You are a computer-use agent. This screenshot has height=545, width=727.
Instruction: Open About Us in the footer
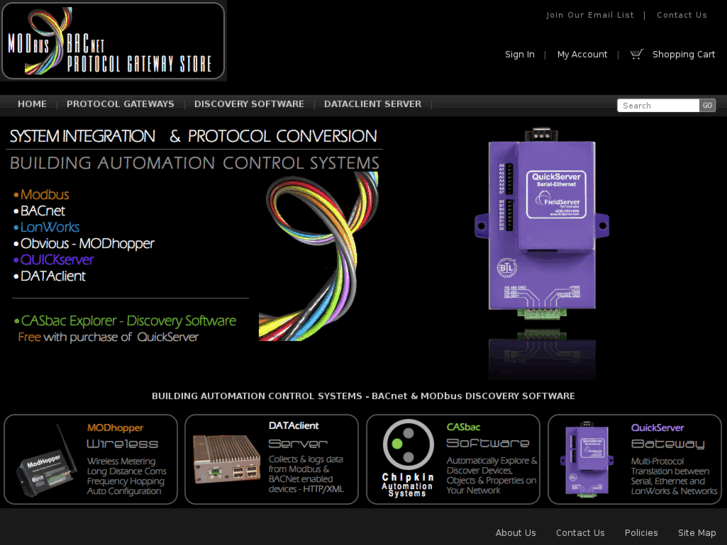coord(515,532)
